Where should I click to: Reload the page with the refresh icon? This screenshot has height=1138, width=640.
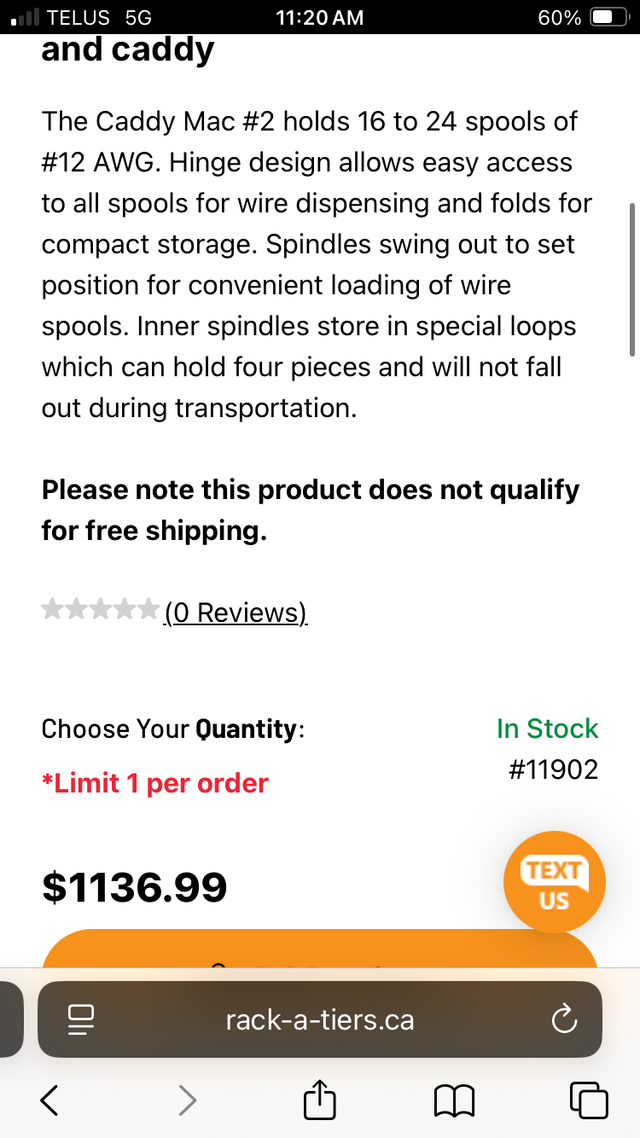[565, 1019]
